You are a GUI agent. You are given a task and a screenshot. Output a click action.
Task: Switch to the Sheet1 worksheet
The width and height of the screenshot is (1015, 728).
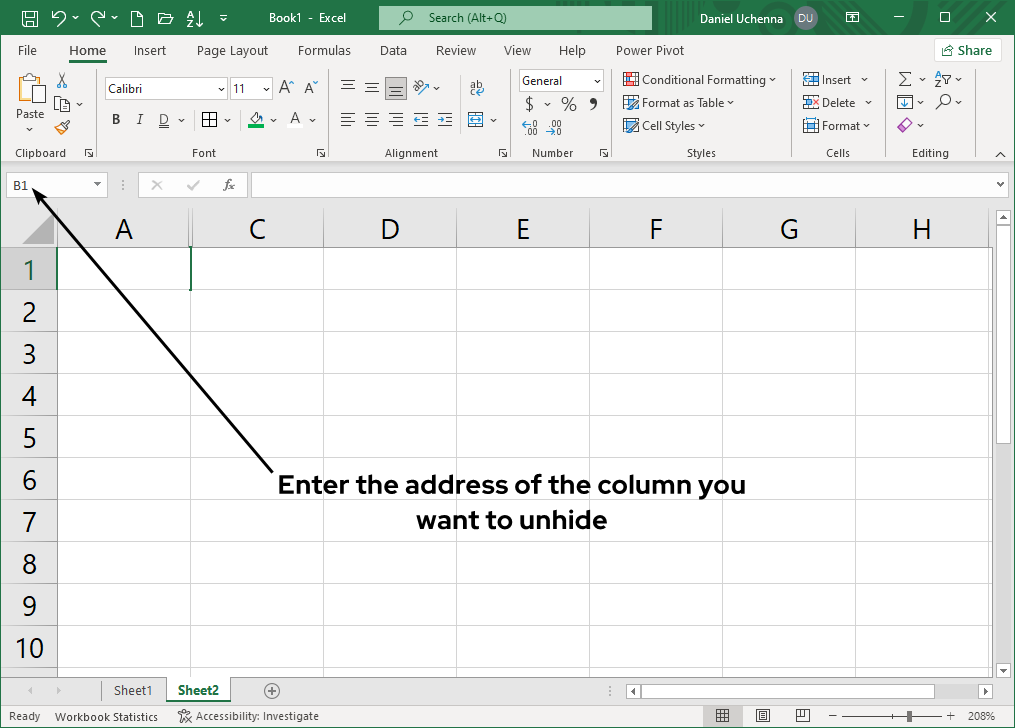[x=134, y=690]
